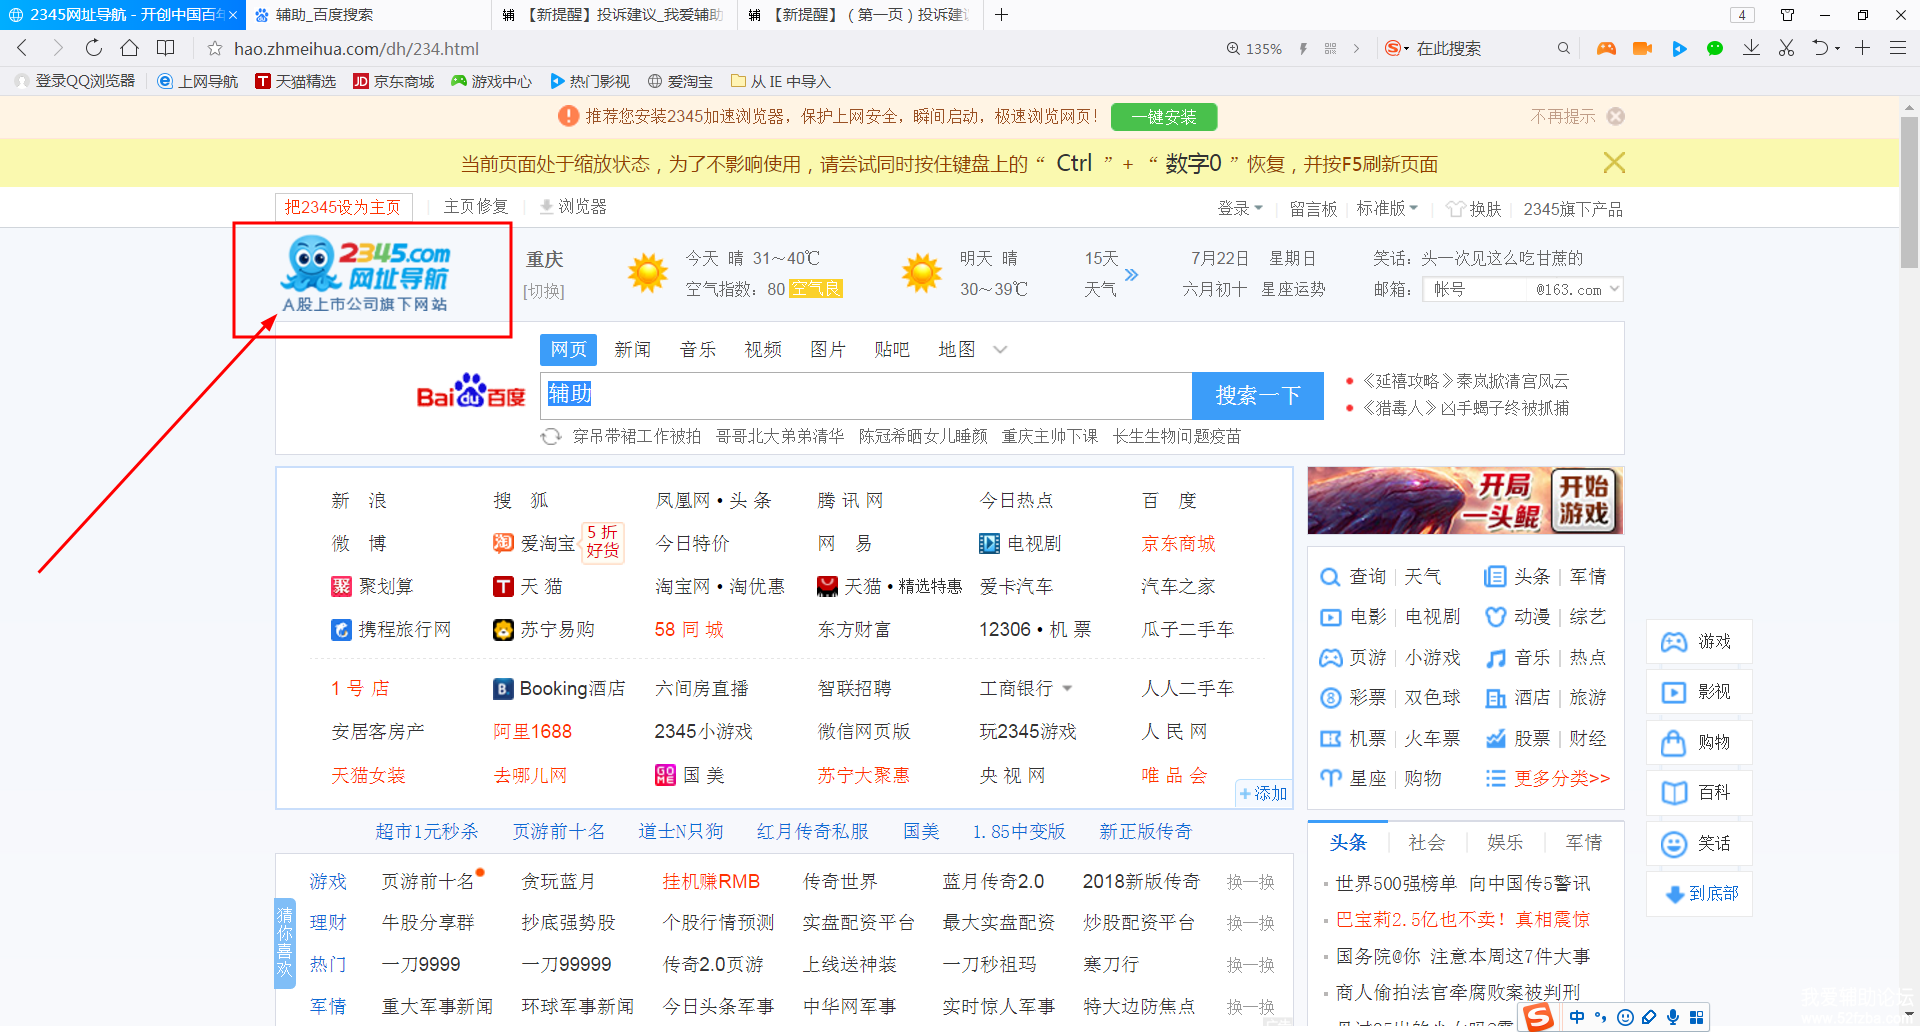
Task: Open the 影视 sidebar shortcut
Action: pos(1698,692)
